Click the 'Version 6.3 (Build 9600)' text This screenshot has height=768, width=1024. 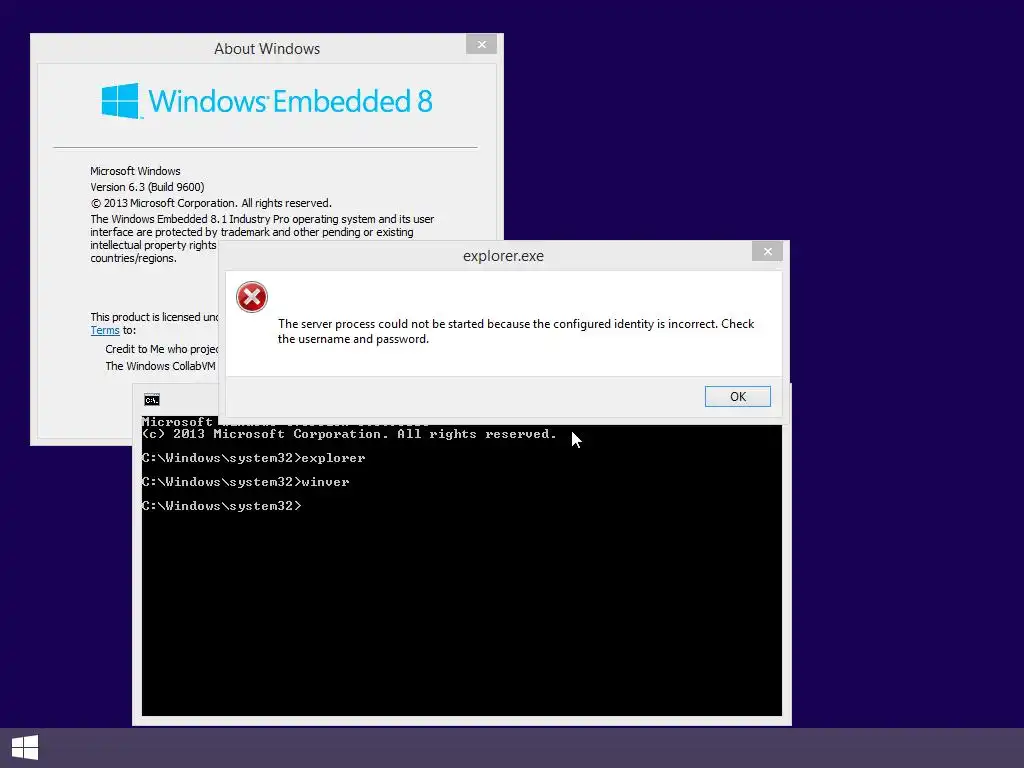(x=147, y=187)
